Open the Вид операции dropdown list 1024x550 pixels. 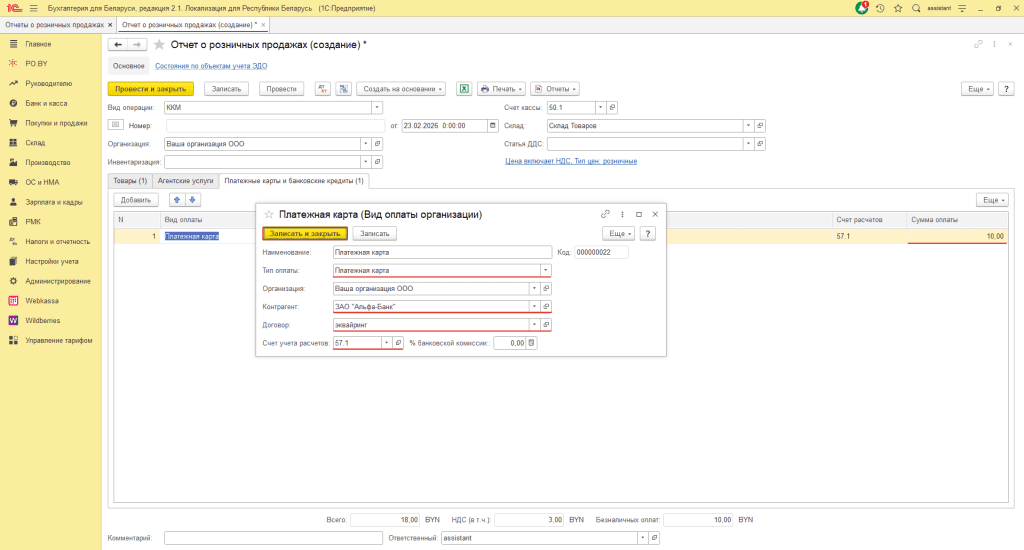point(377,107)
